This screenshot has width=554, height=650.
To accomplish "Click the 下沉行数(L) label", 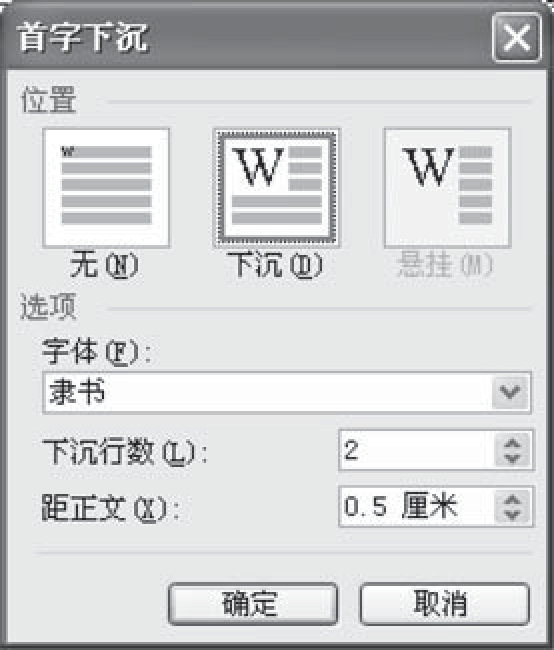I will click(x=124, y=452).
